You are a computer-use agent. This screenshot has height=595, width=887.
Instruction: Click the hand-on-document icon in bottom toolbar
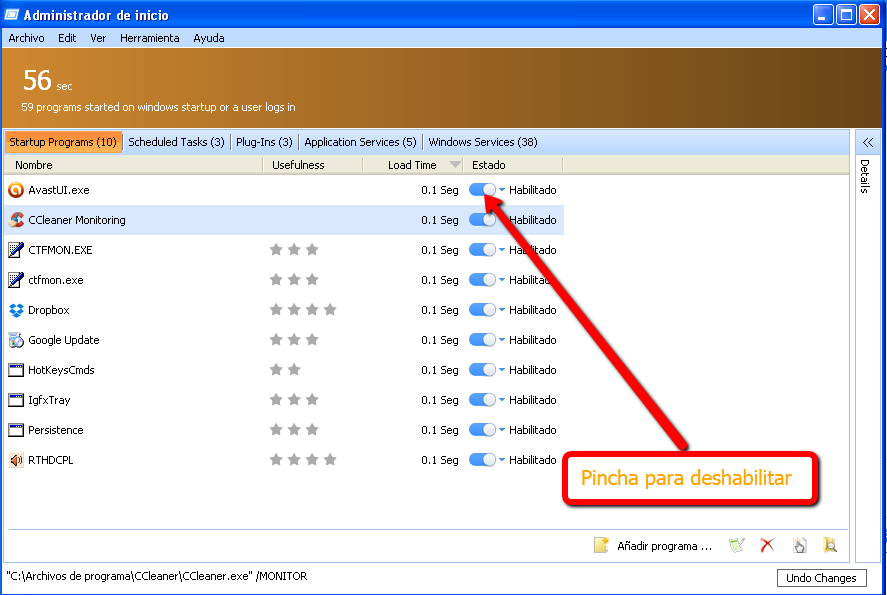click(799, 545)
